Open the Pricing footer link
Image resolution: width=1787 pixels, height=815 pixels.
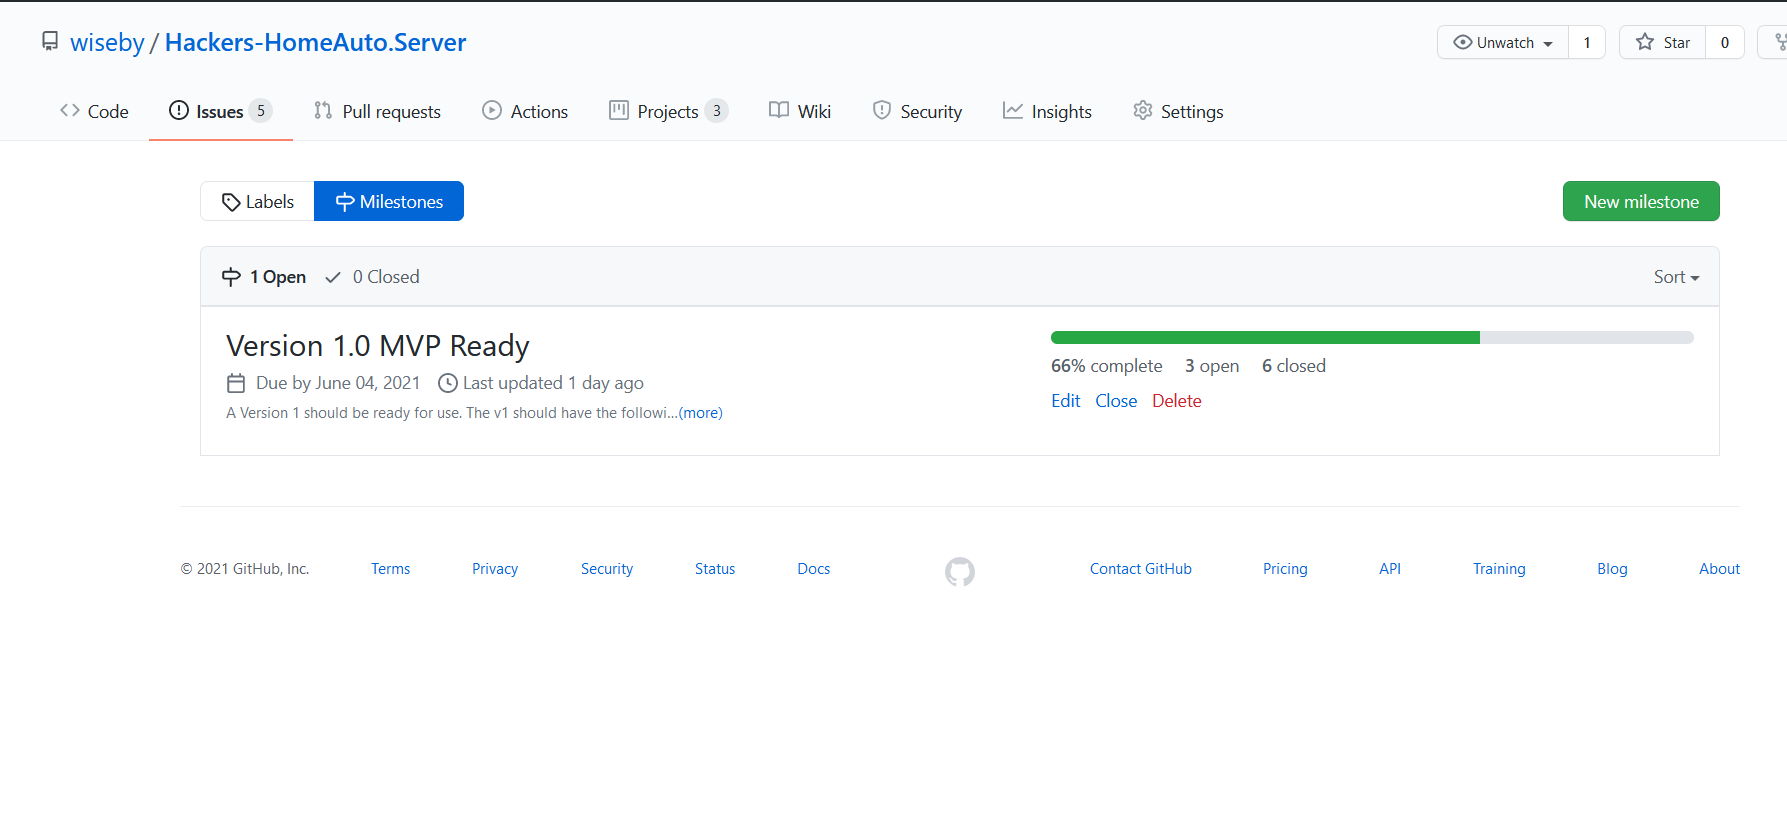[x=1285, y=568]
